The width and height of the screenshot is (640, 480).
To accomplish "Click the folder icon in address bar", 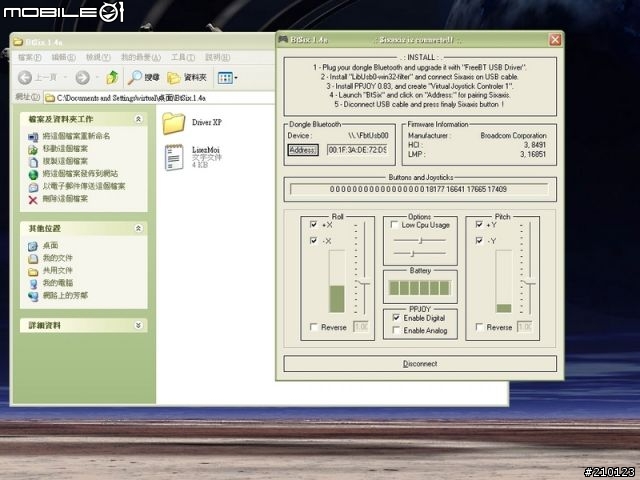I will (x=50, y=98).
